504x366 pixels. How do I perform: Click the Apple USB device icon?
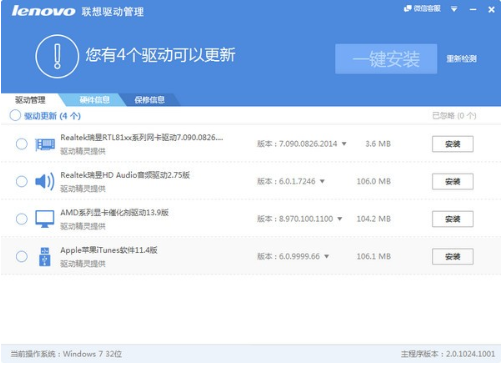pyautogui.click(x=45, y=256)
